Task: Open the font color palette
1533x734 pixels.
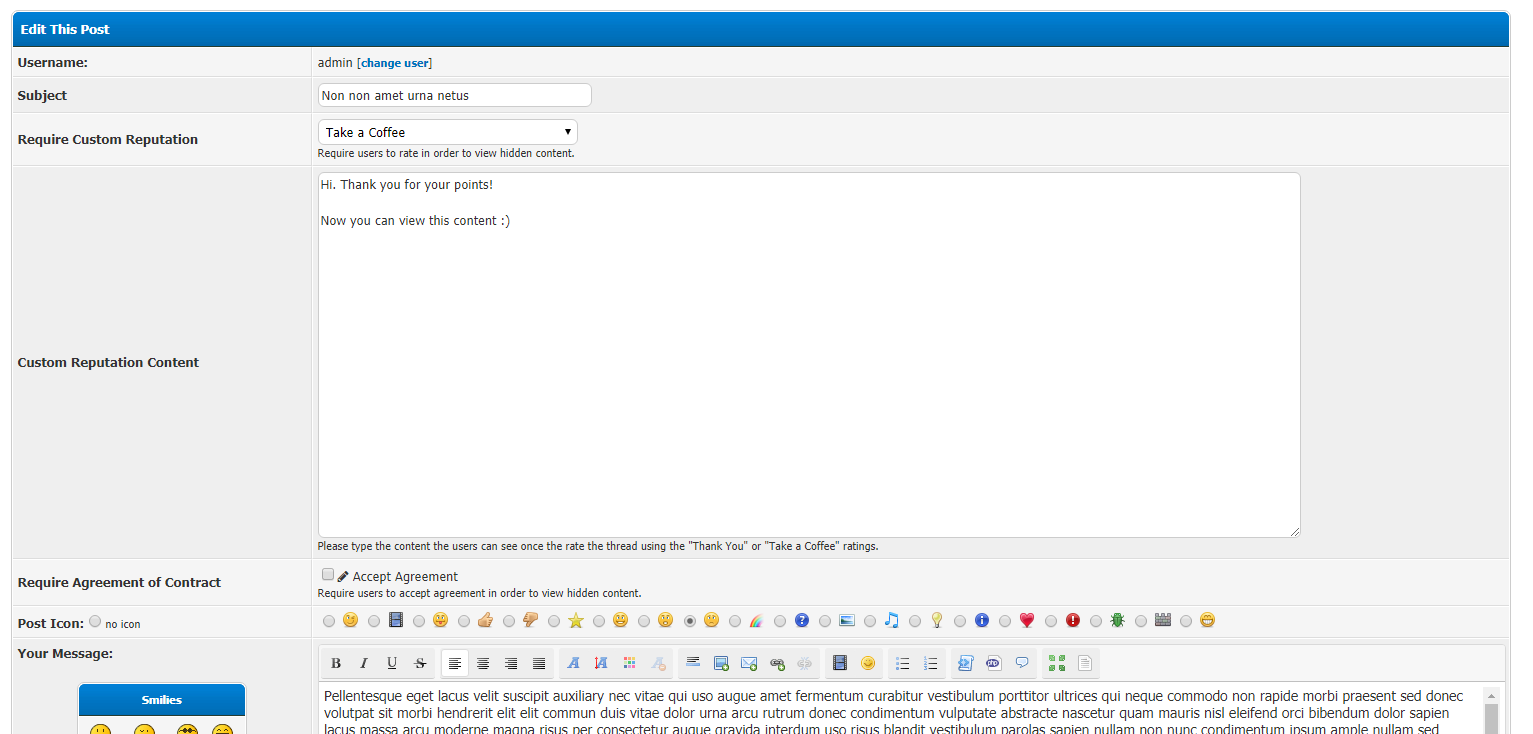Action: [x=629, y=663]
